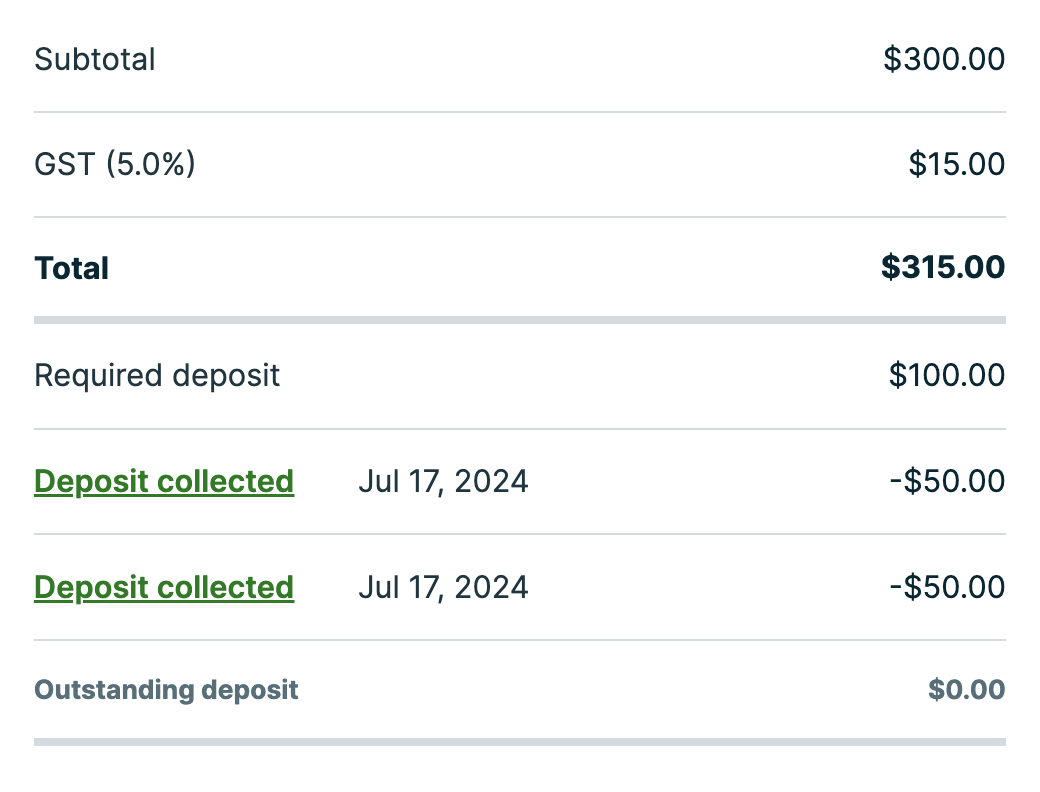Viewport: 1040px width, 792px height.
Task: Click the date beside lower Deposit collected
Action: 443,586
